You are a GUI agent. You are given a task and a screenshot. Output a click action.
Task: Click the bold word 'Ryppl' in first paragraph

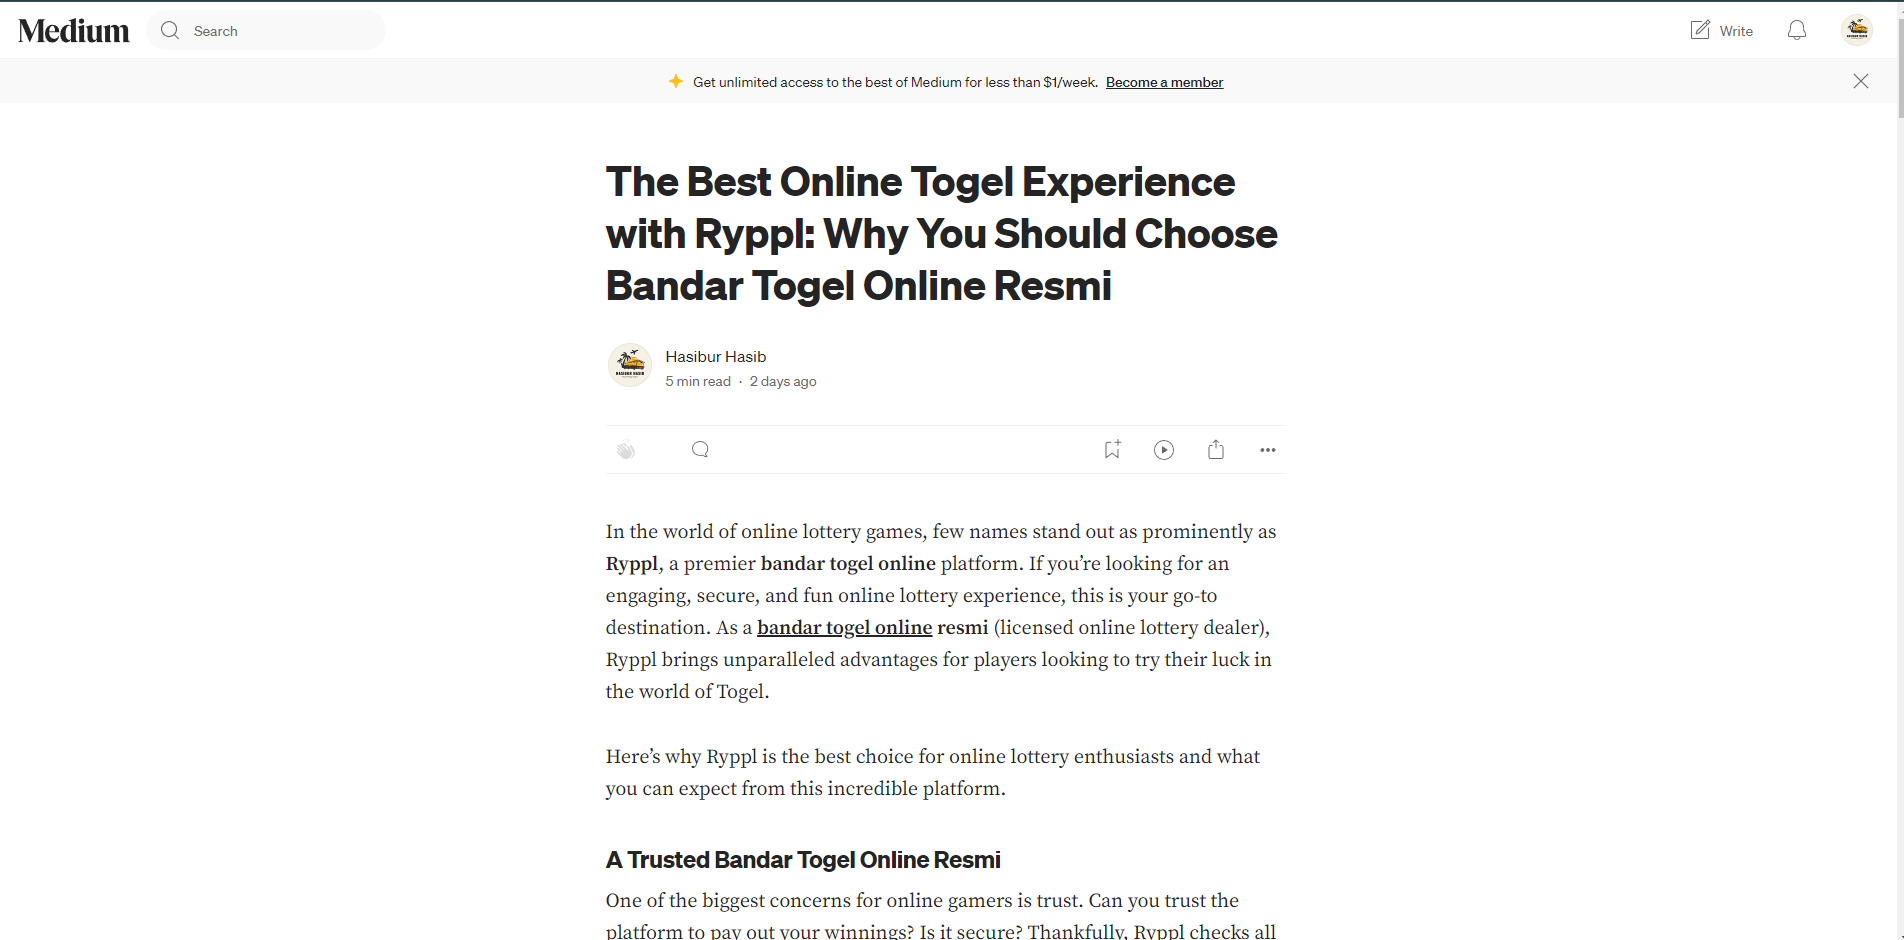[632, 563]
